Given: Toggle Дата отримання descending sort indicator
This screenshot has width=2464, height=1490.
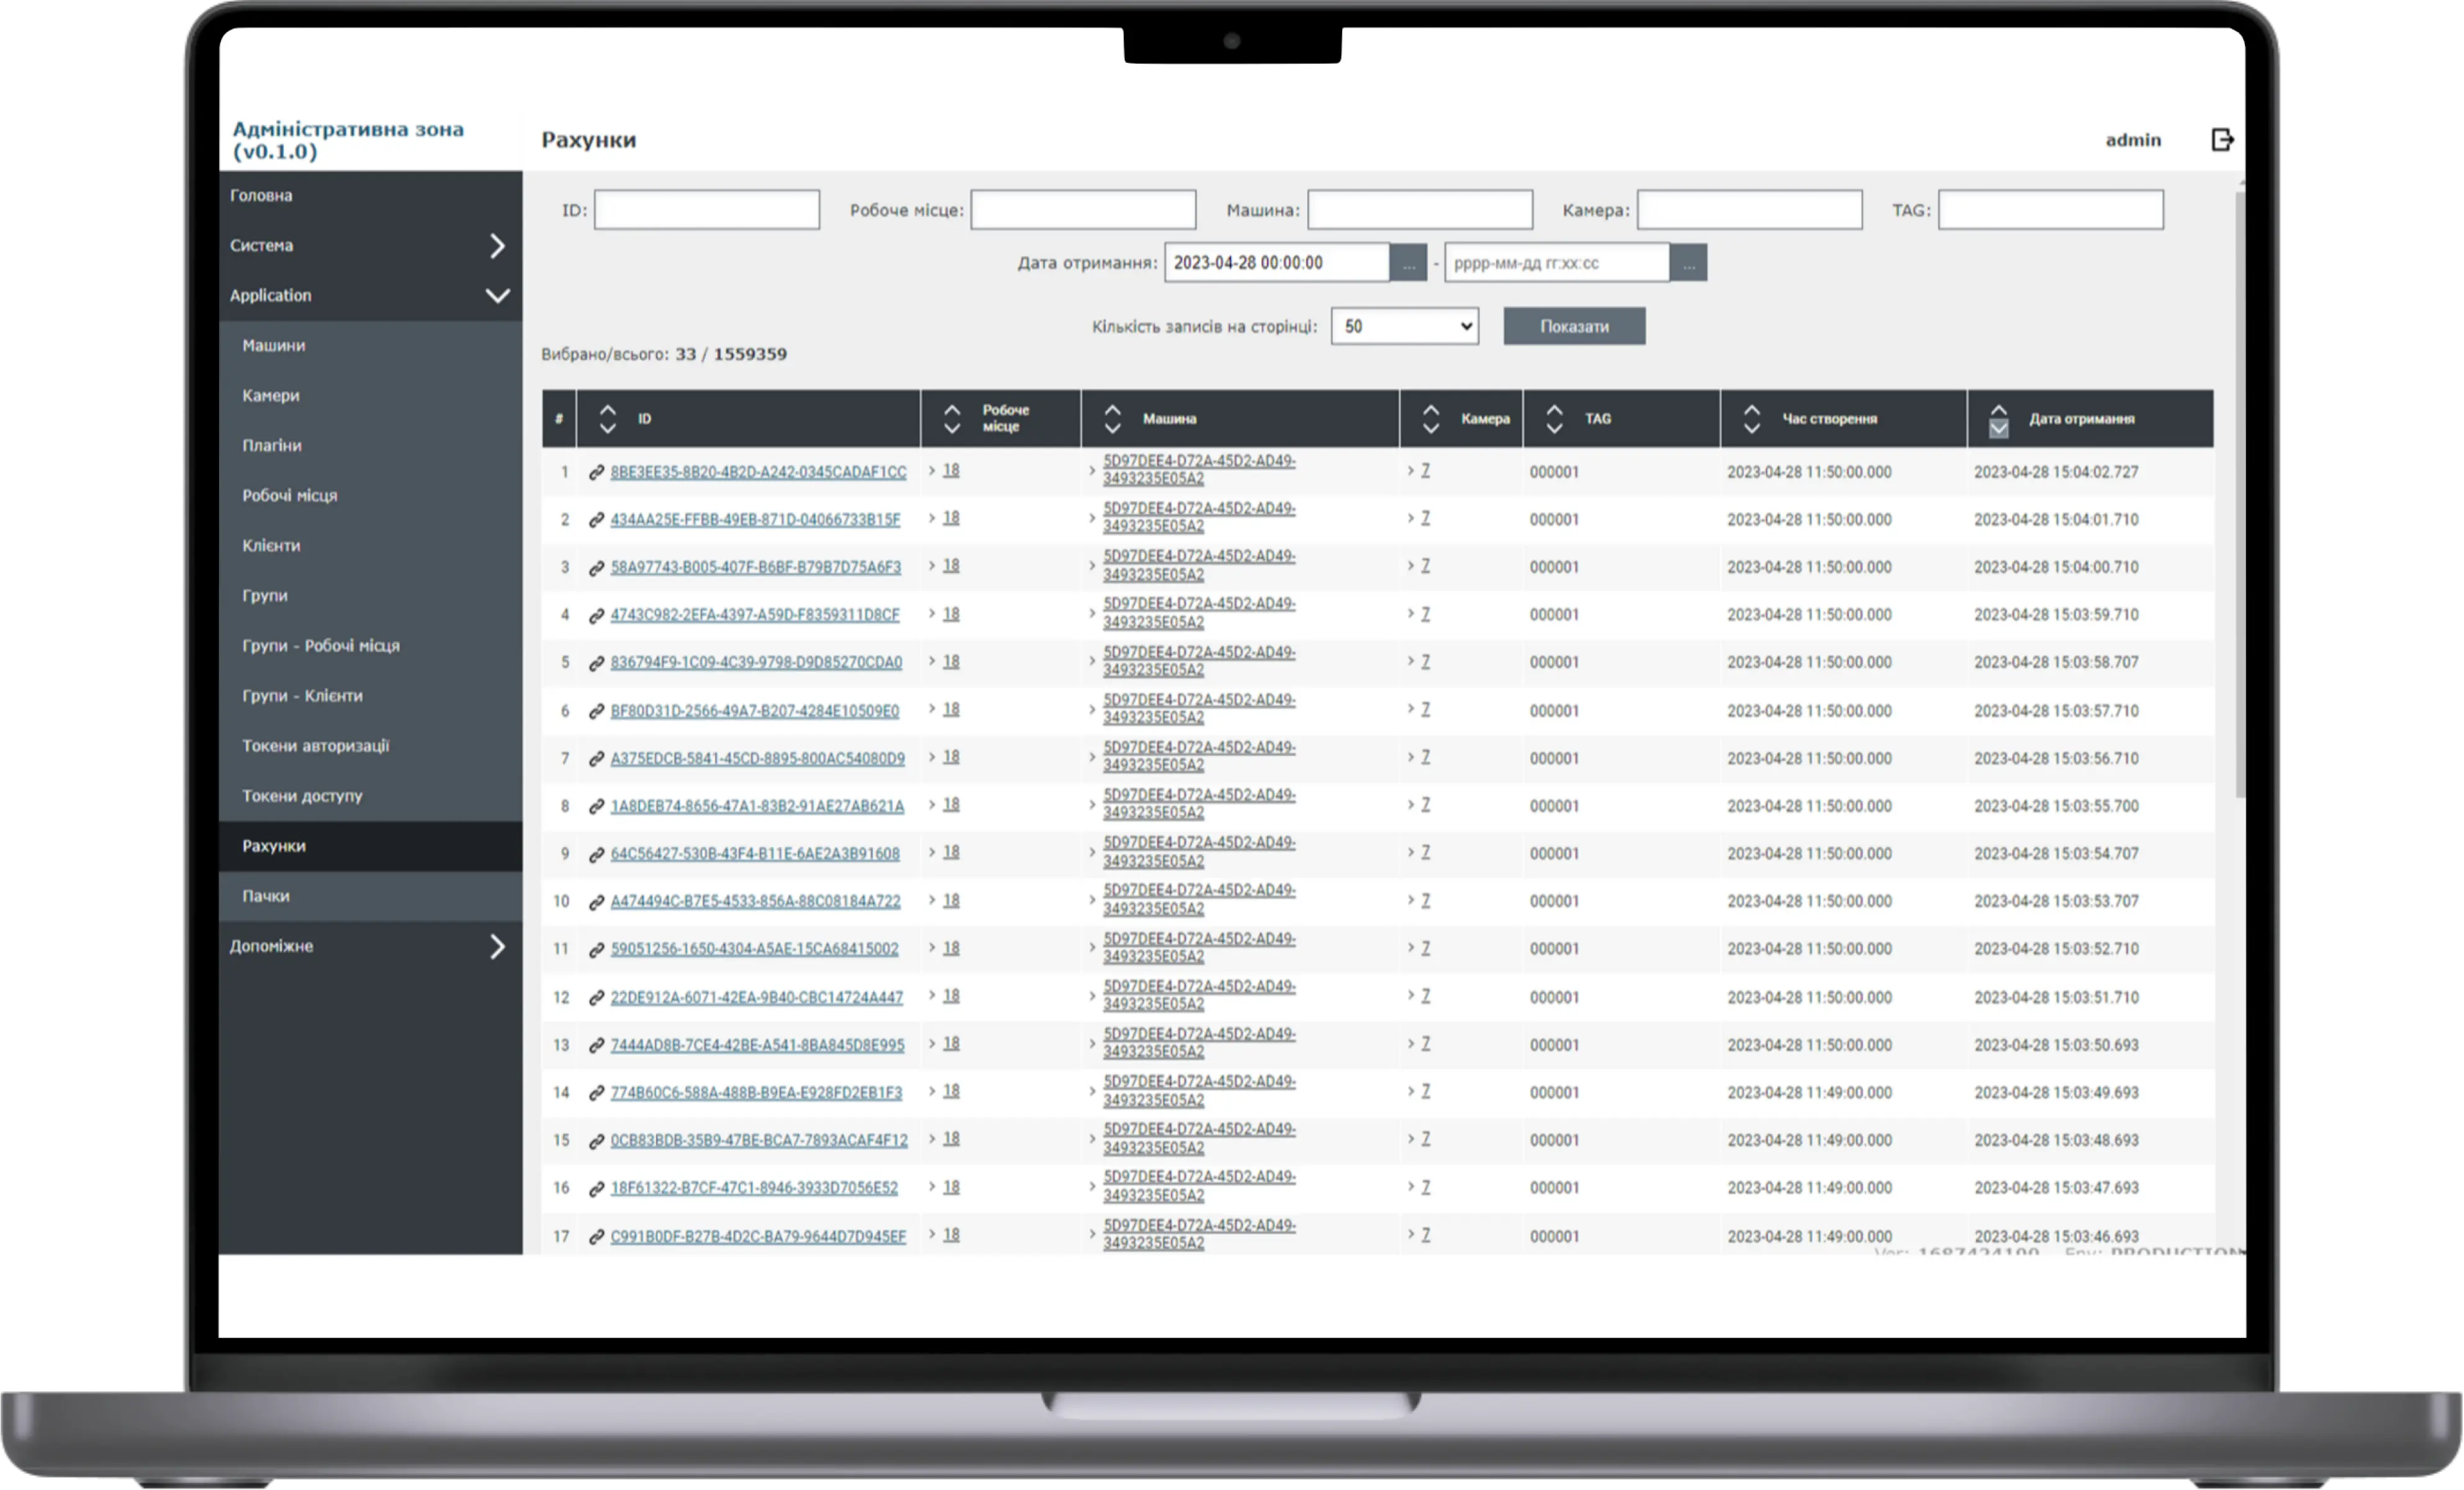Looking at the screenshot, I should click(x=1998, y=428).
